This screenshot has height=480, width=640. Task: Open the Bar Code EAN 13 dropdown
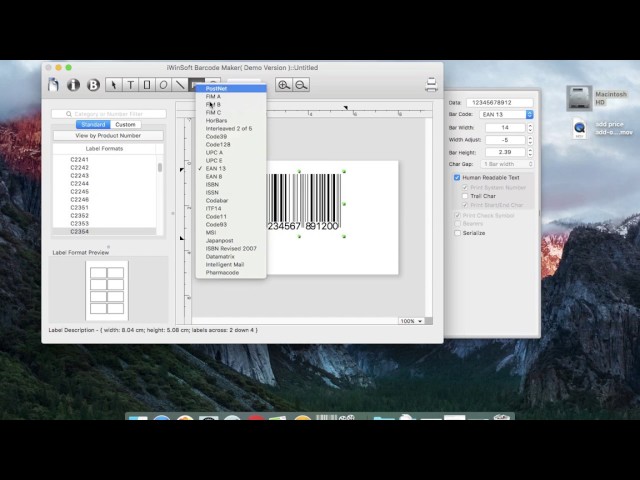(506, 114)
